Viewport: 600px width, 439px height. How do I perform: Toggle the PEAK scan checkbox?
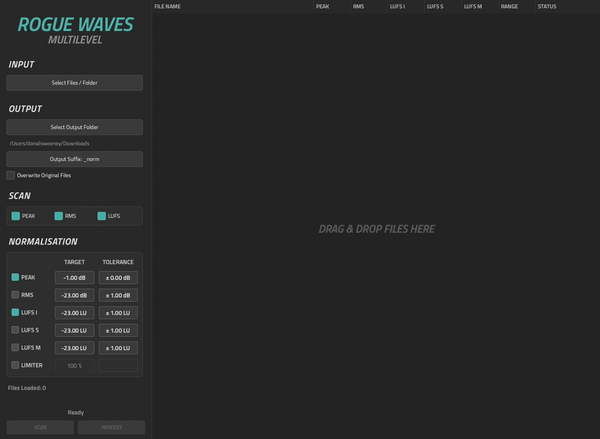coord(16,216)
